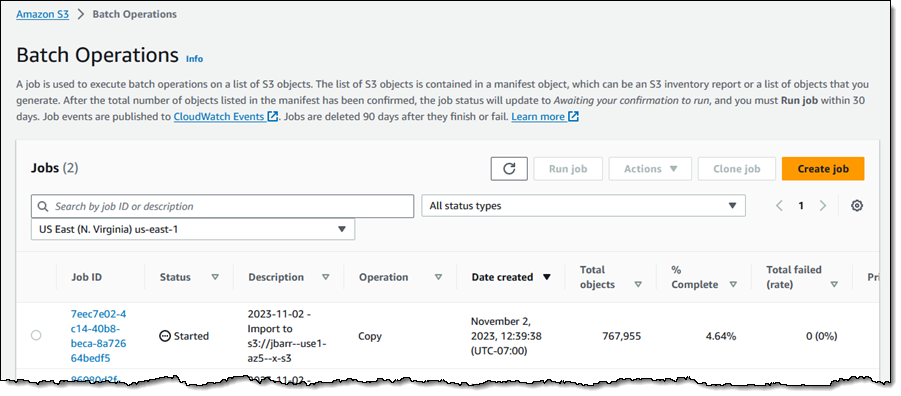Screen dimensions: 901x396
Task: Click the Started status icon
Action: pos(165,336)
